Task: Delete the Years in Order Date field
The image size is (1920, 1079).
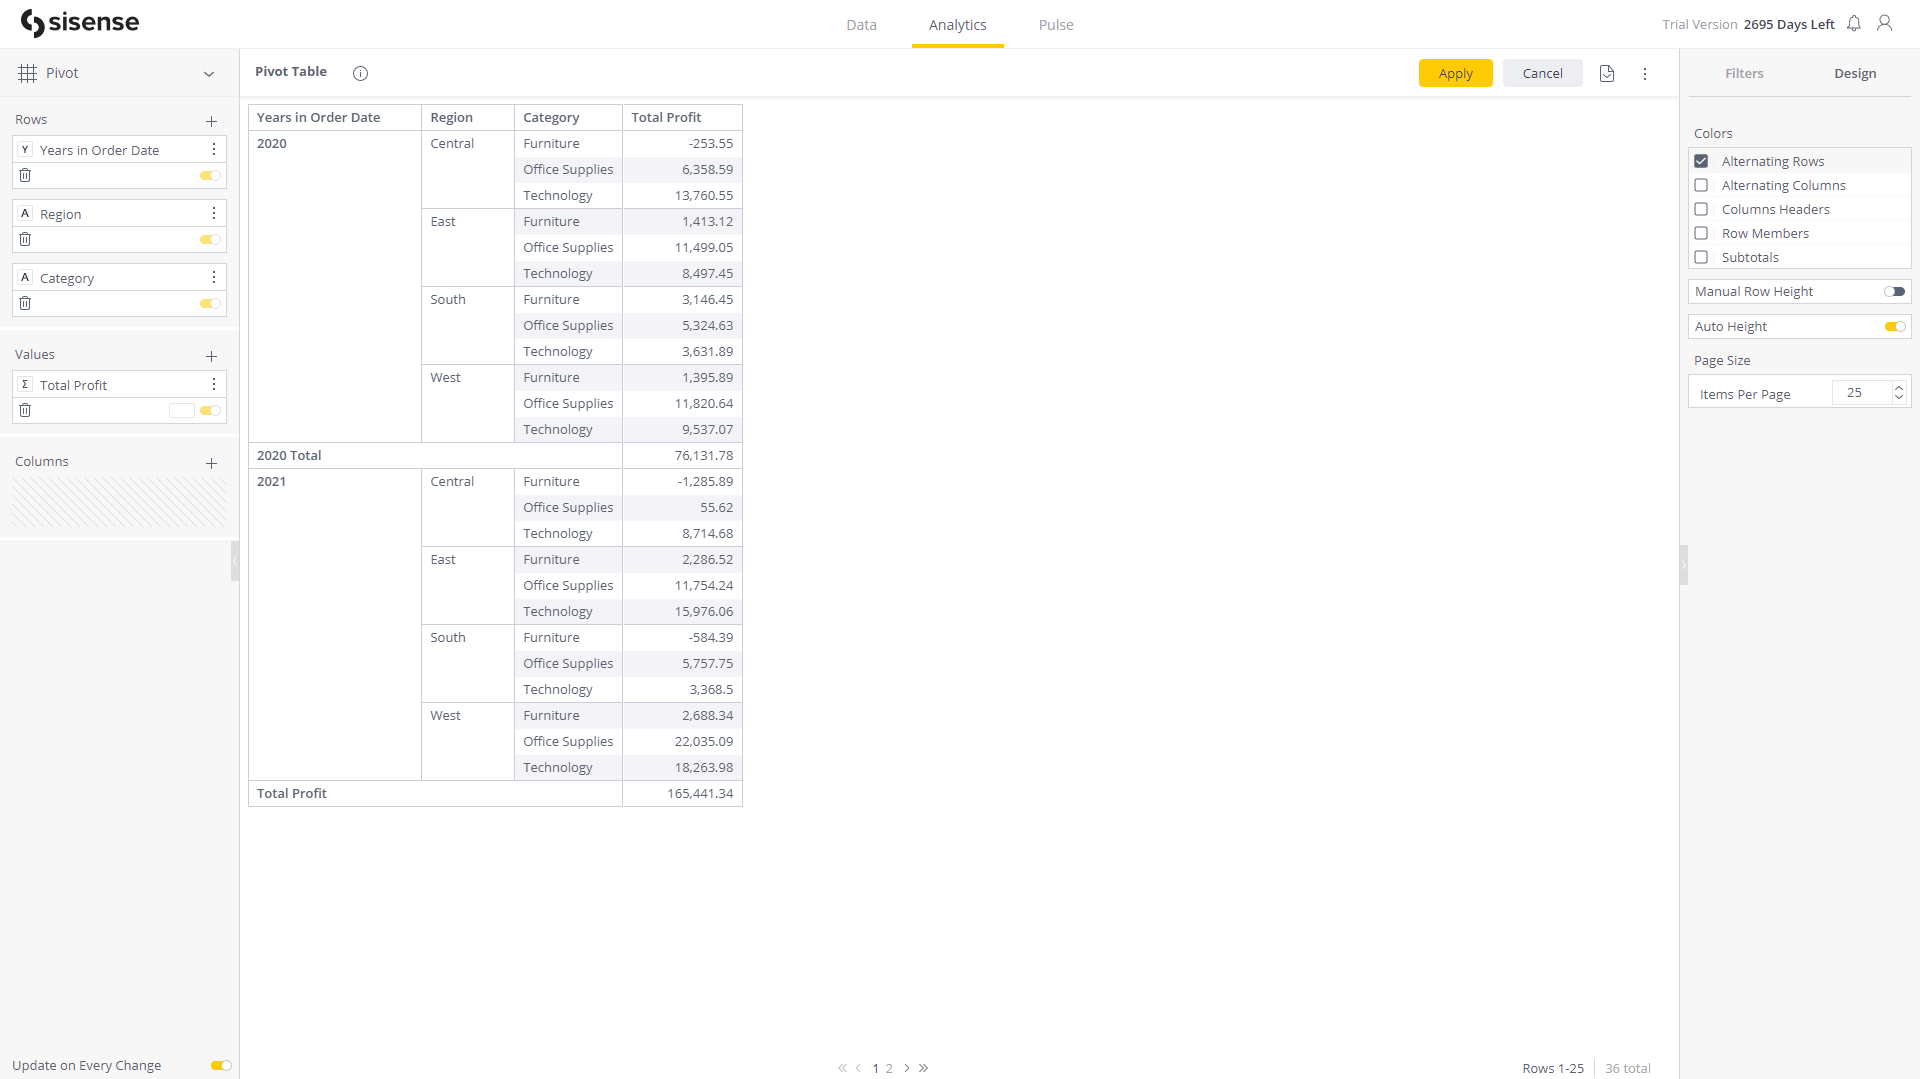Action: [x=26, y=175]
